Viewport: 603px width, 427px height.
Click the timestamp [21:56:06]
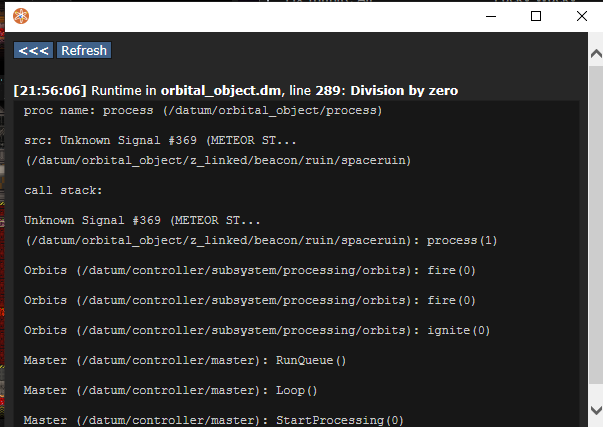pos(50,91)
